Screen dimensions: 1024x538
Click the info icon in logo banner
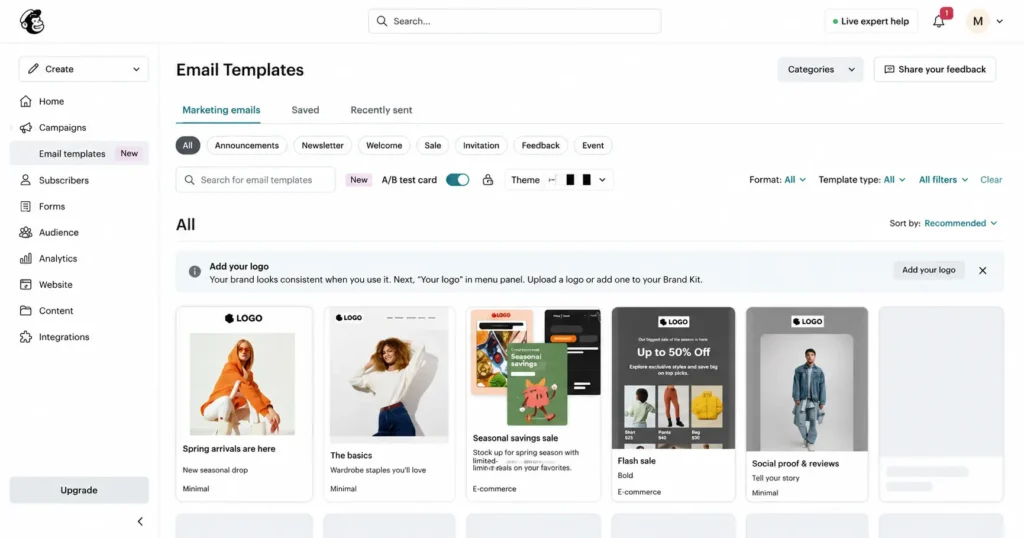(x=195, y=272)
